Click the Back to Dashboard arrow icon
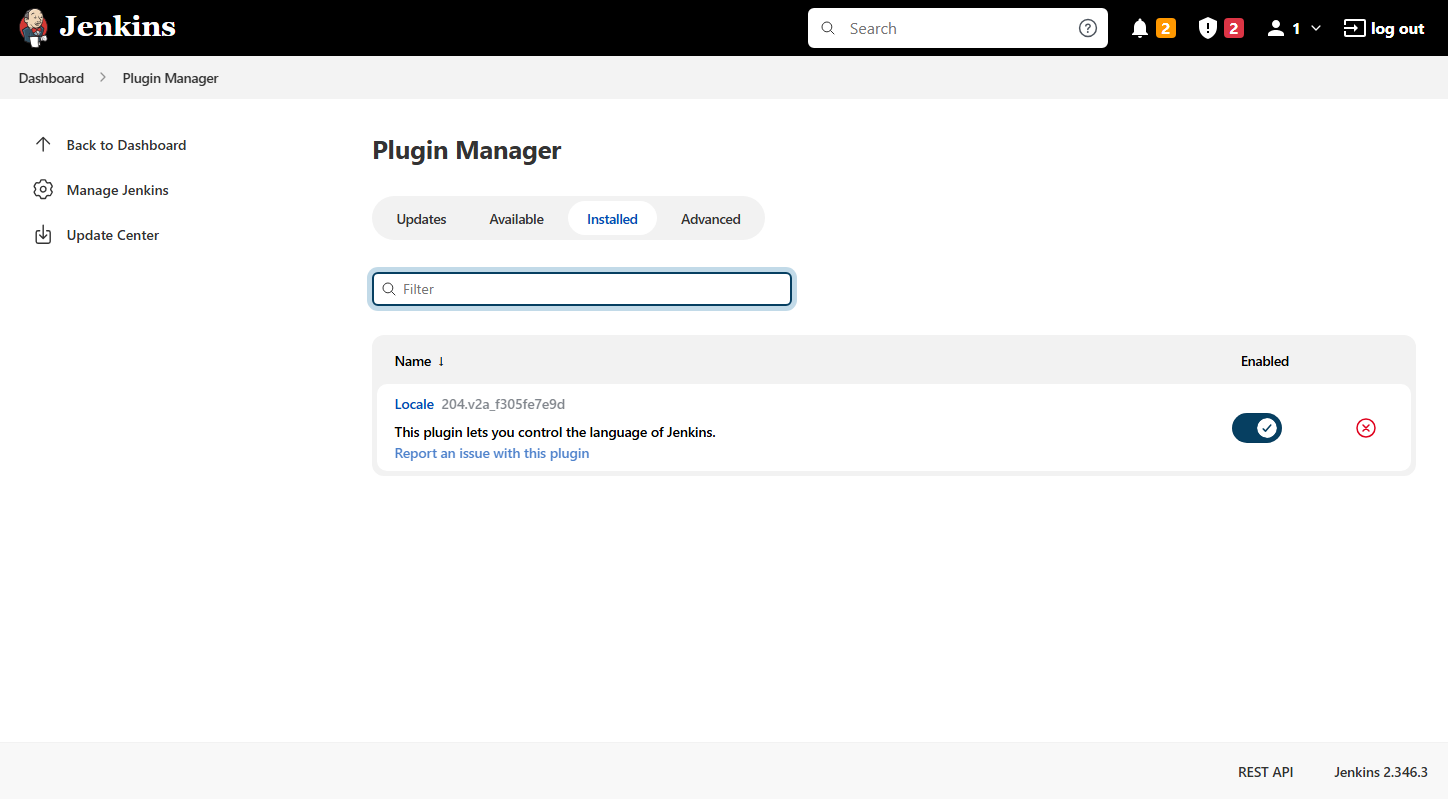 coord(43,144)
